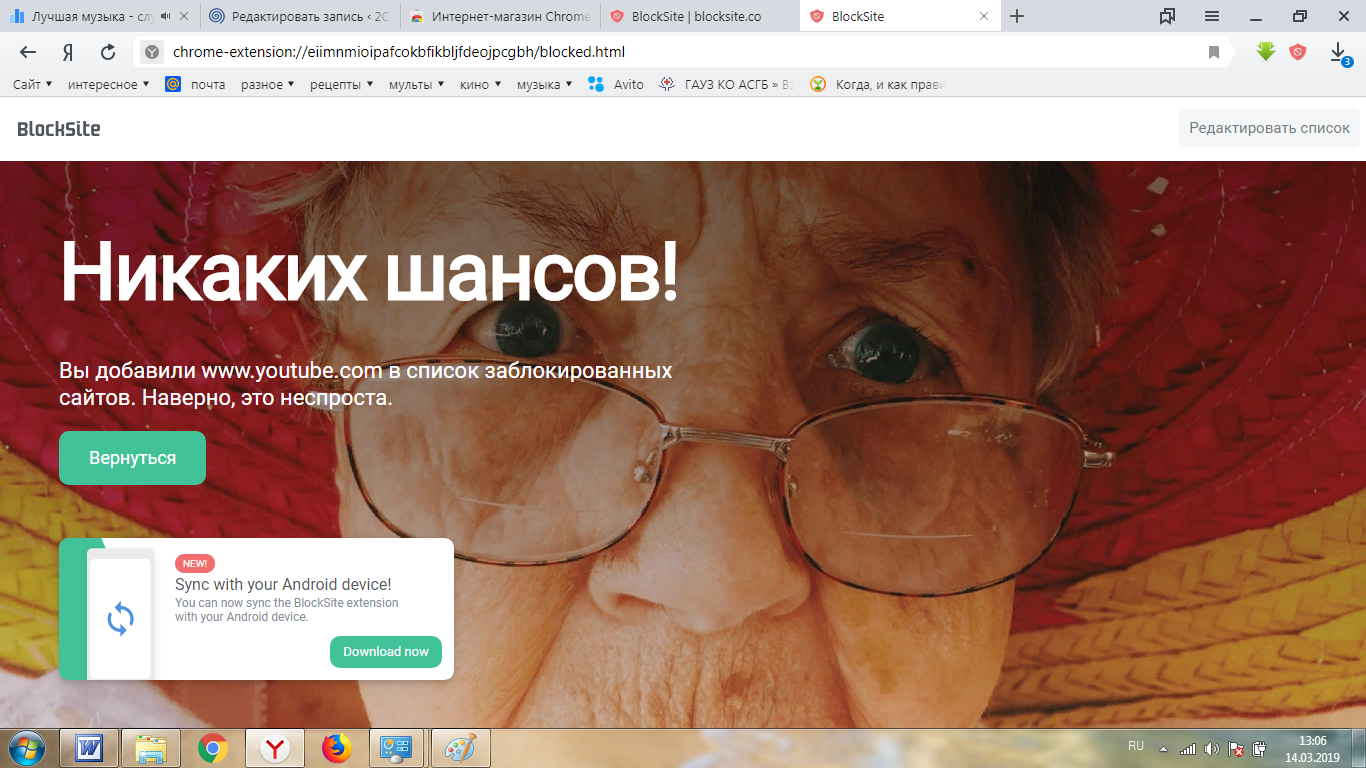Open the BlockSite extension shield icon

click(x=1298, y=52)
